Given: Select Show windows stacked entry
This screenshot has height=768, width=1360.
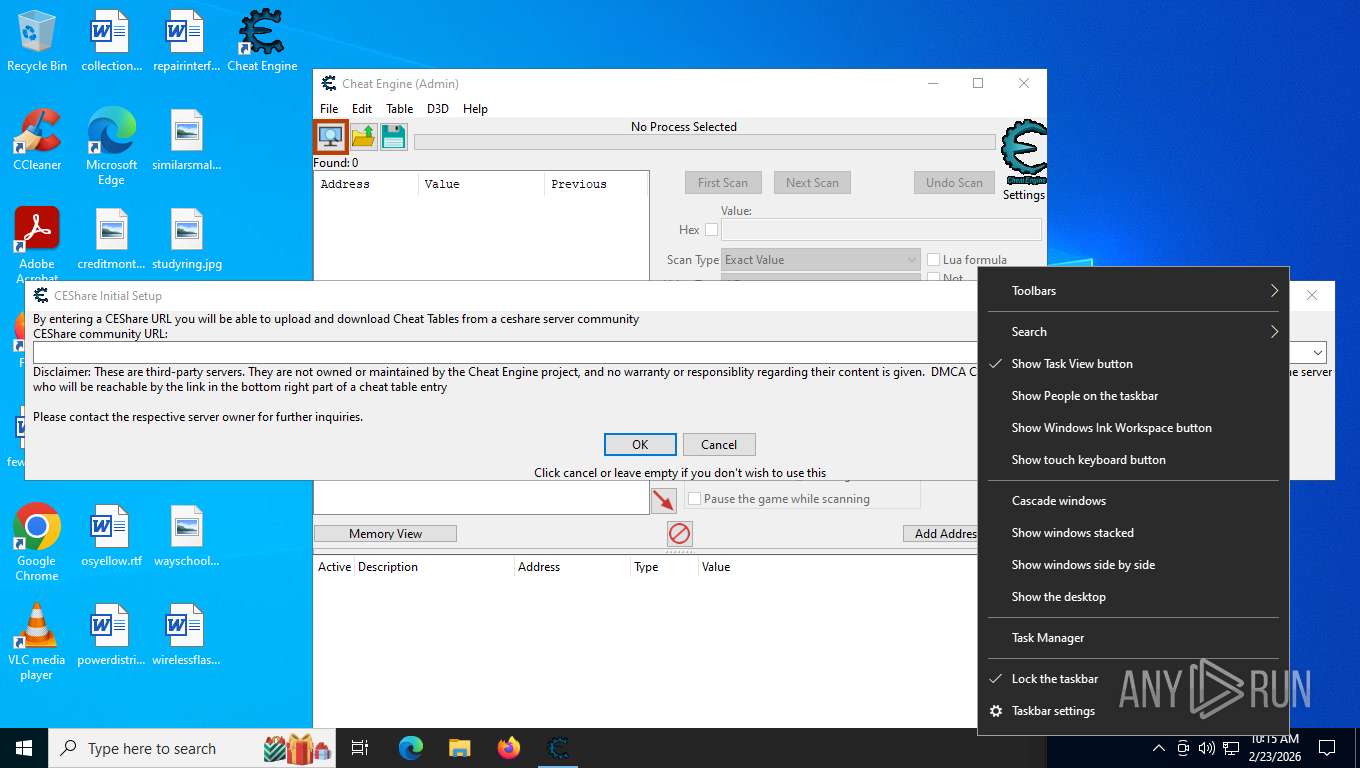Looking at the screenshot, I should [x=1133, y=533].
